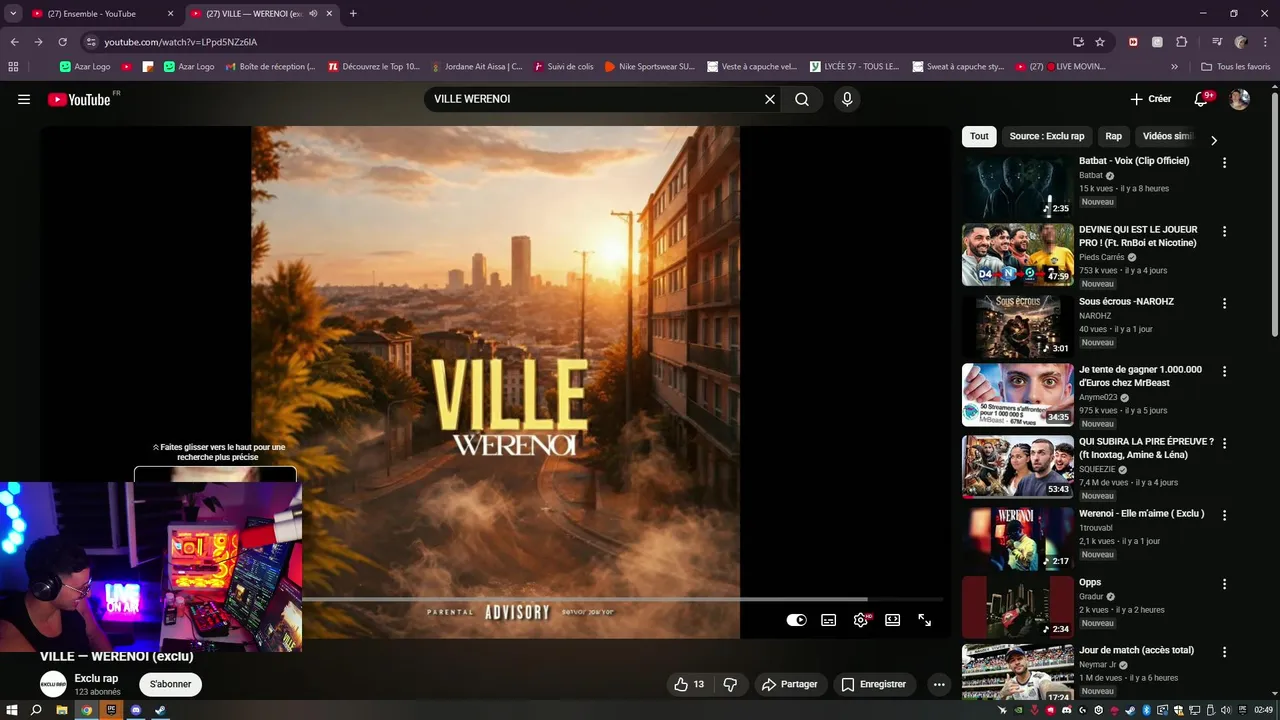1280x720 pixels.
Task: Show more bookmarks chevron
Action: pyautogui.click(x=1174, y=67)
